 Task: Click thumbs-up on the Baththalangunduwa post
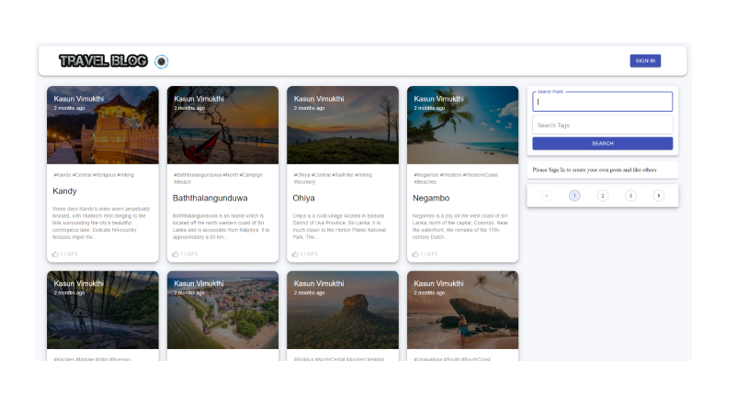(175, 254)
